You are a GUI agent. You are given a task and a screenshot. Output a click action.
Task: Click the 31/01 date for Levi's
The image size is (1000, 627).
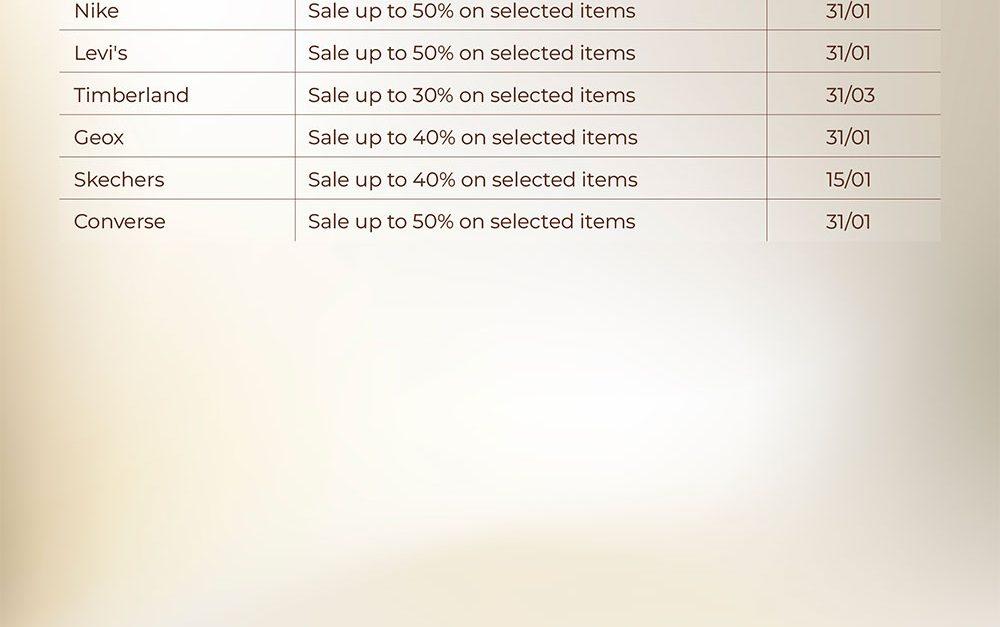(848, 53)
